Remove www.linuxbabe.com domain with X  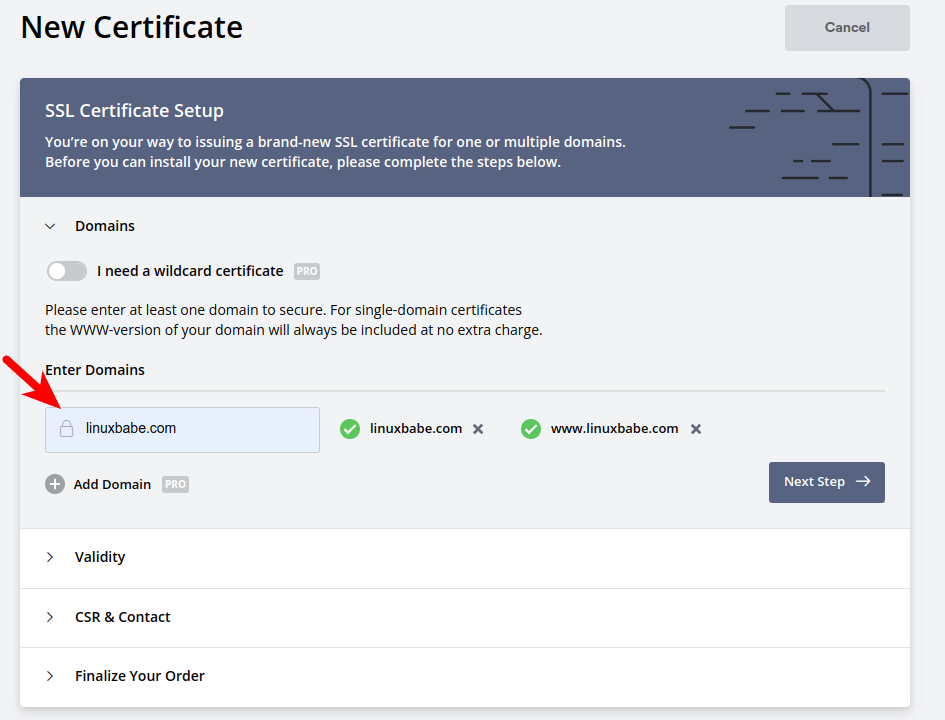tap(696, 429)
